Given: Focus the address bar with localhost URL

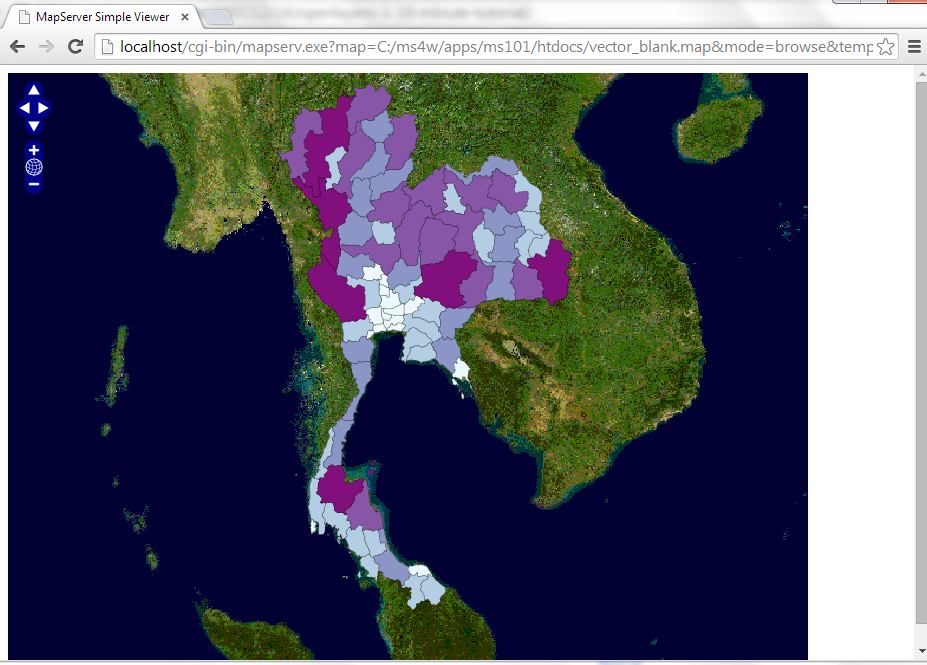Looking at the screenshot, I should (496, 47).
